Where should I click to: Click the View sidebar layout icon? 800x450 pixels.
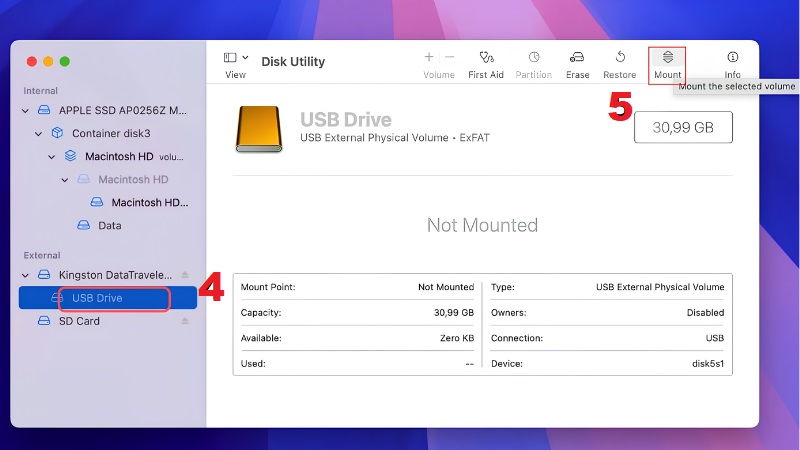pos(230,57)
